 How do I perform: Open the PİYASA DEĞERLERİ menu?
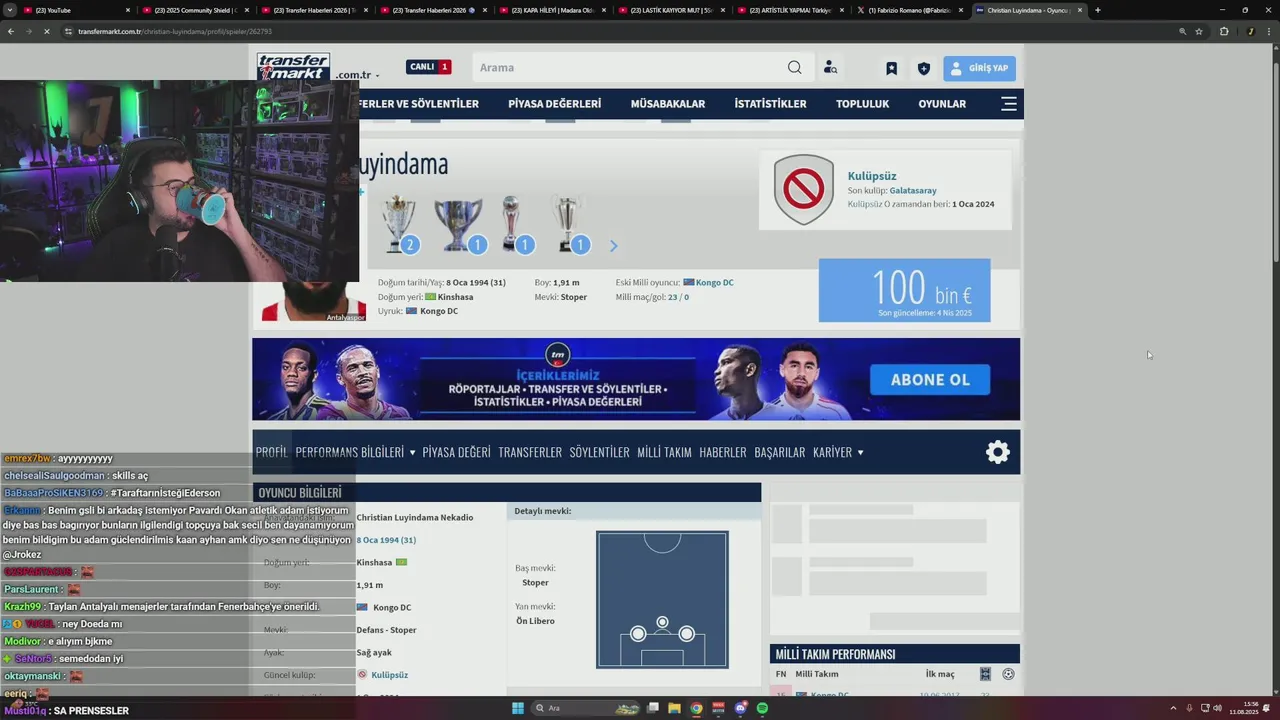coord(554,104)
